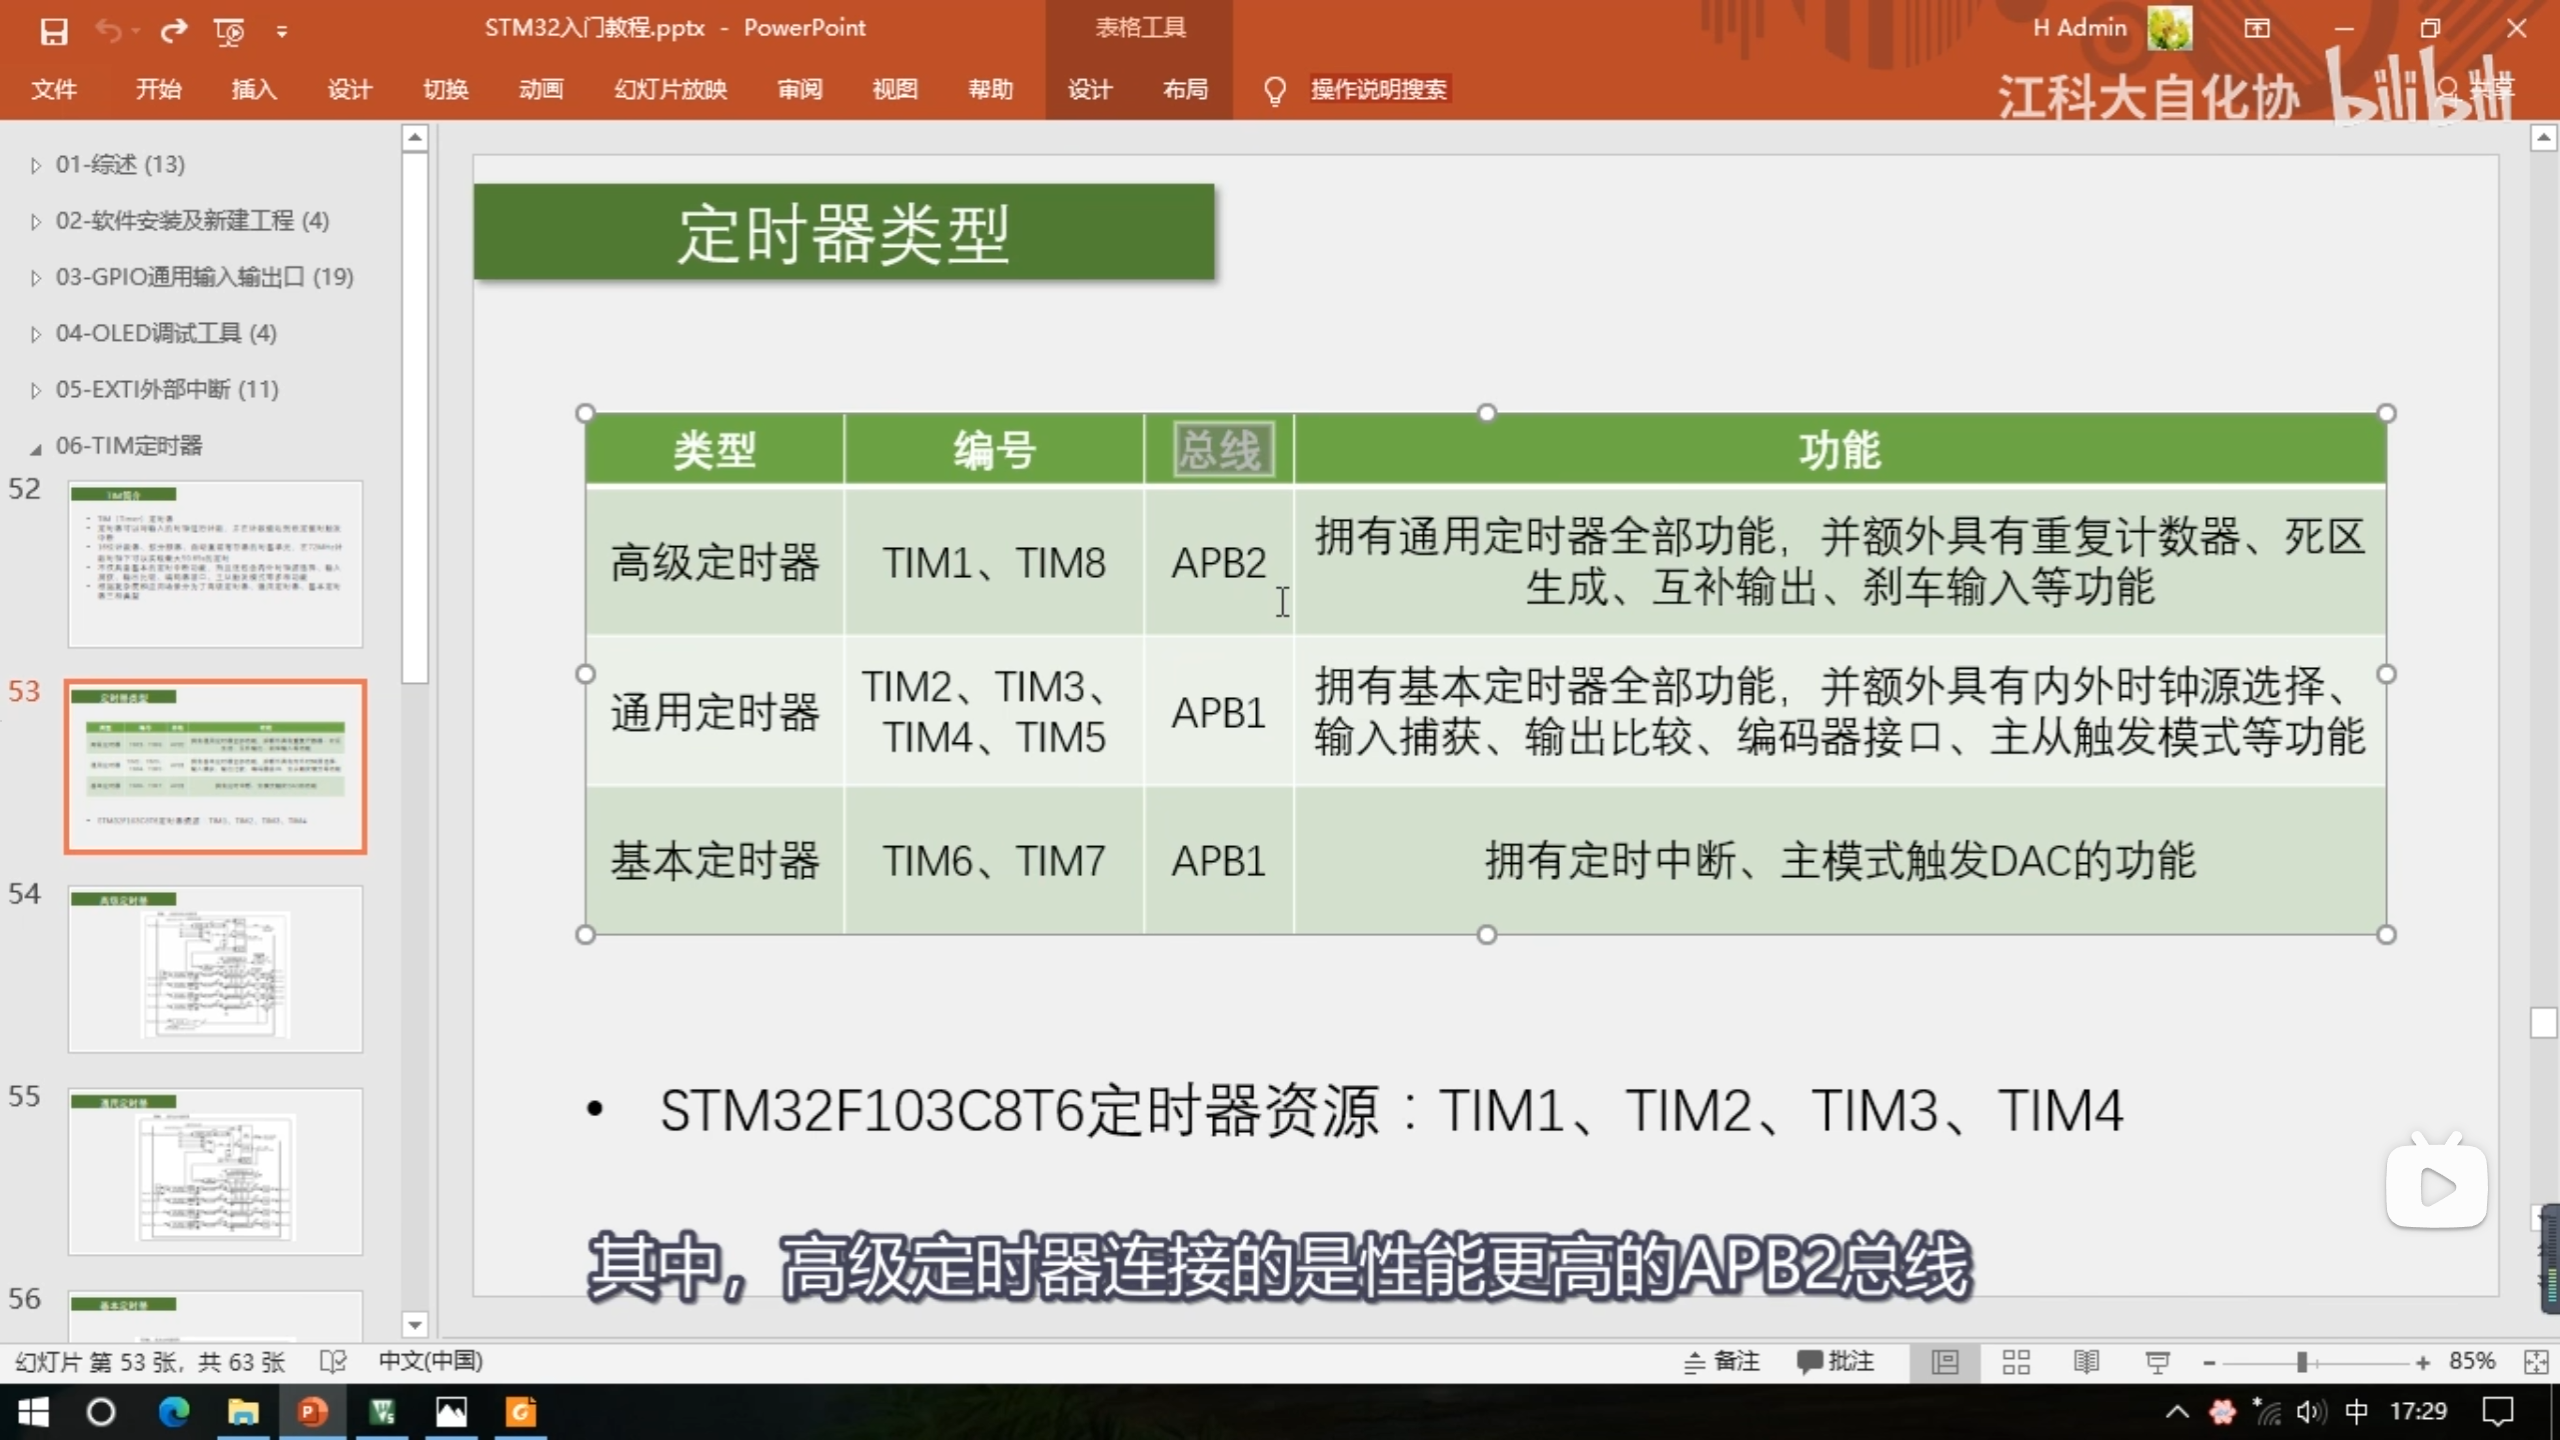
Task: Launch Slide Show view from status bar
Action: (x=2157, y=1362)
